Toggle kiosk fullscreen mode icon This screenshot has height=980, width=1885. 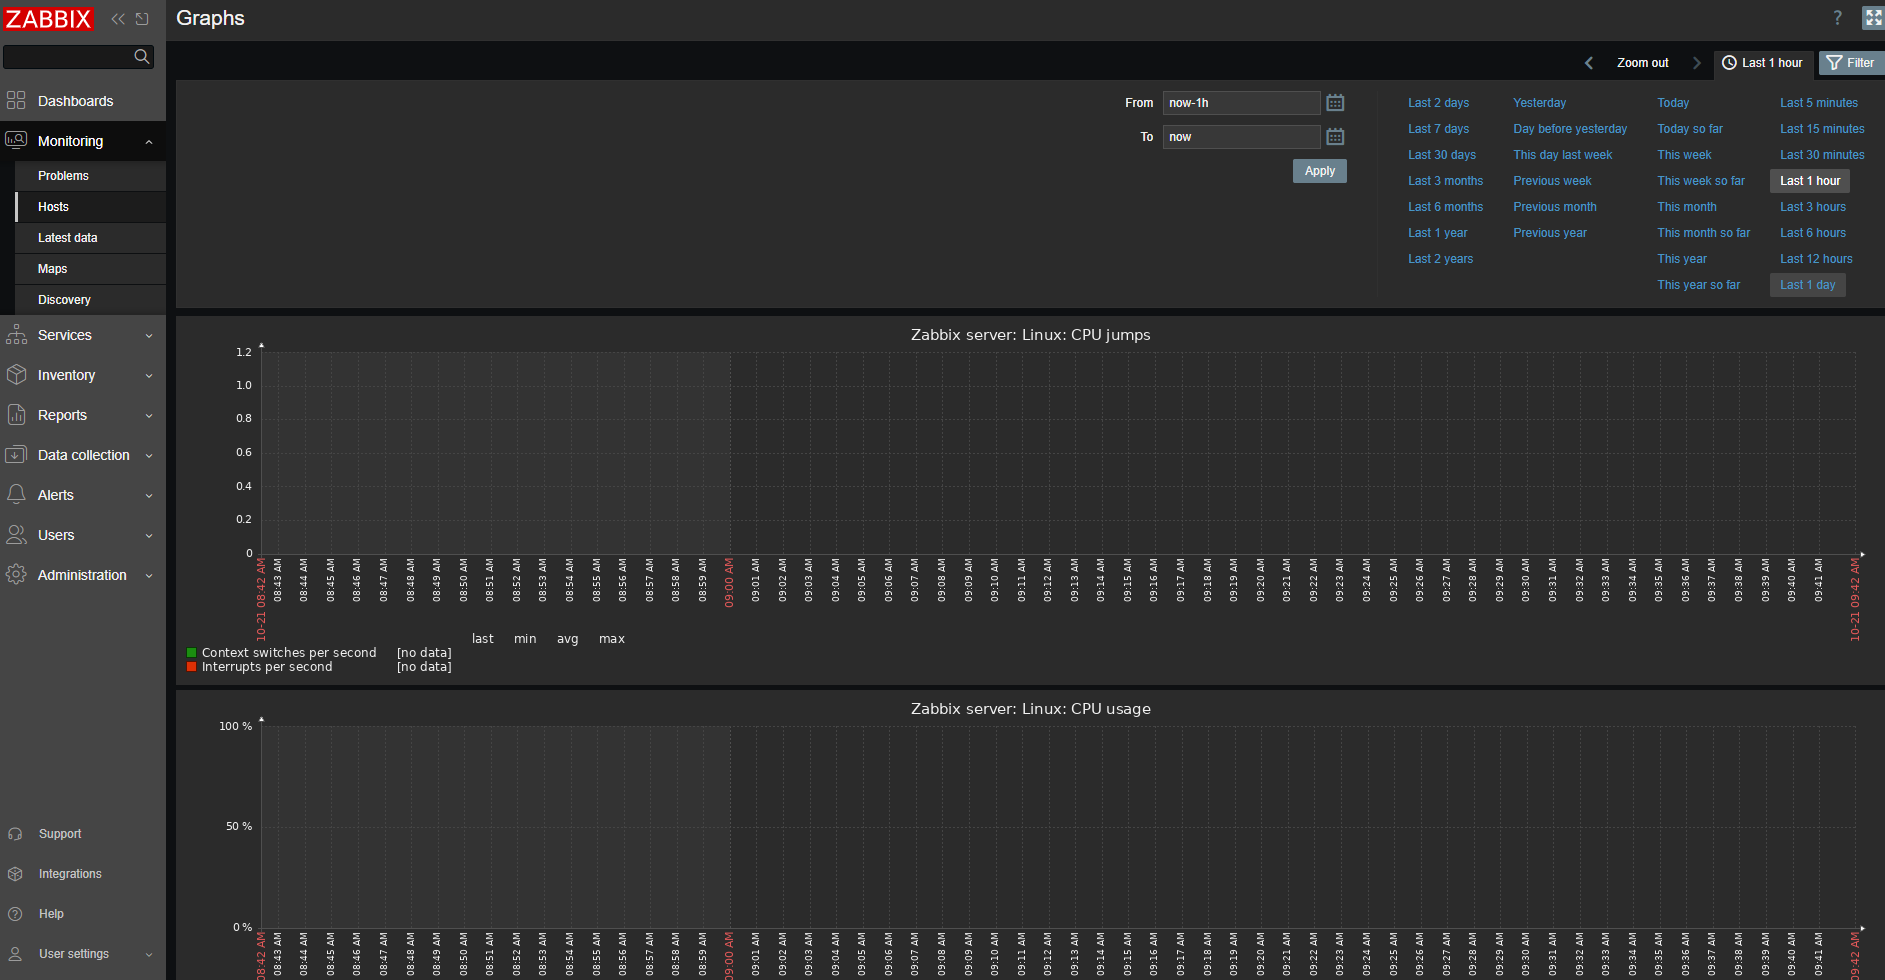[x=1872, y=18]
